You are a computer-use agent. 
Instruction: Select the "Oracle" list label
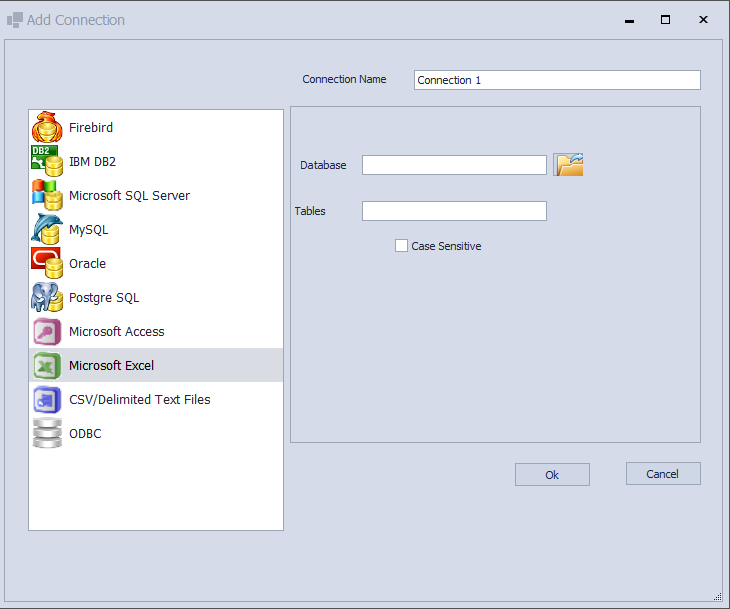click(88, 264)
